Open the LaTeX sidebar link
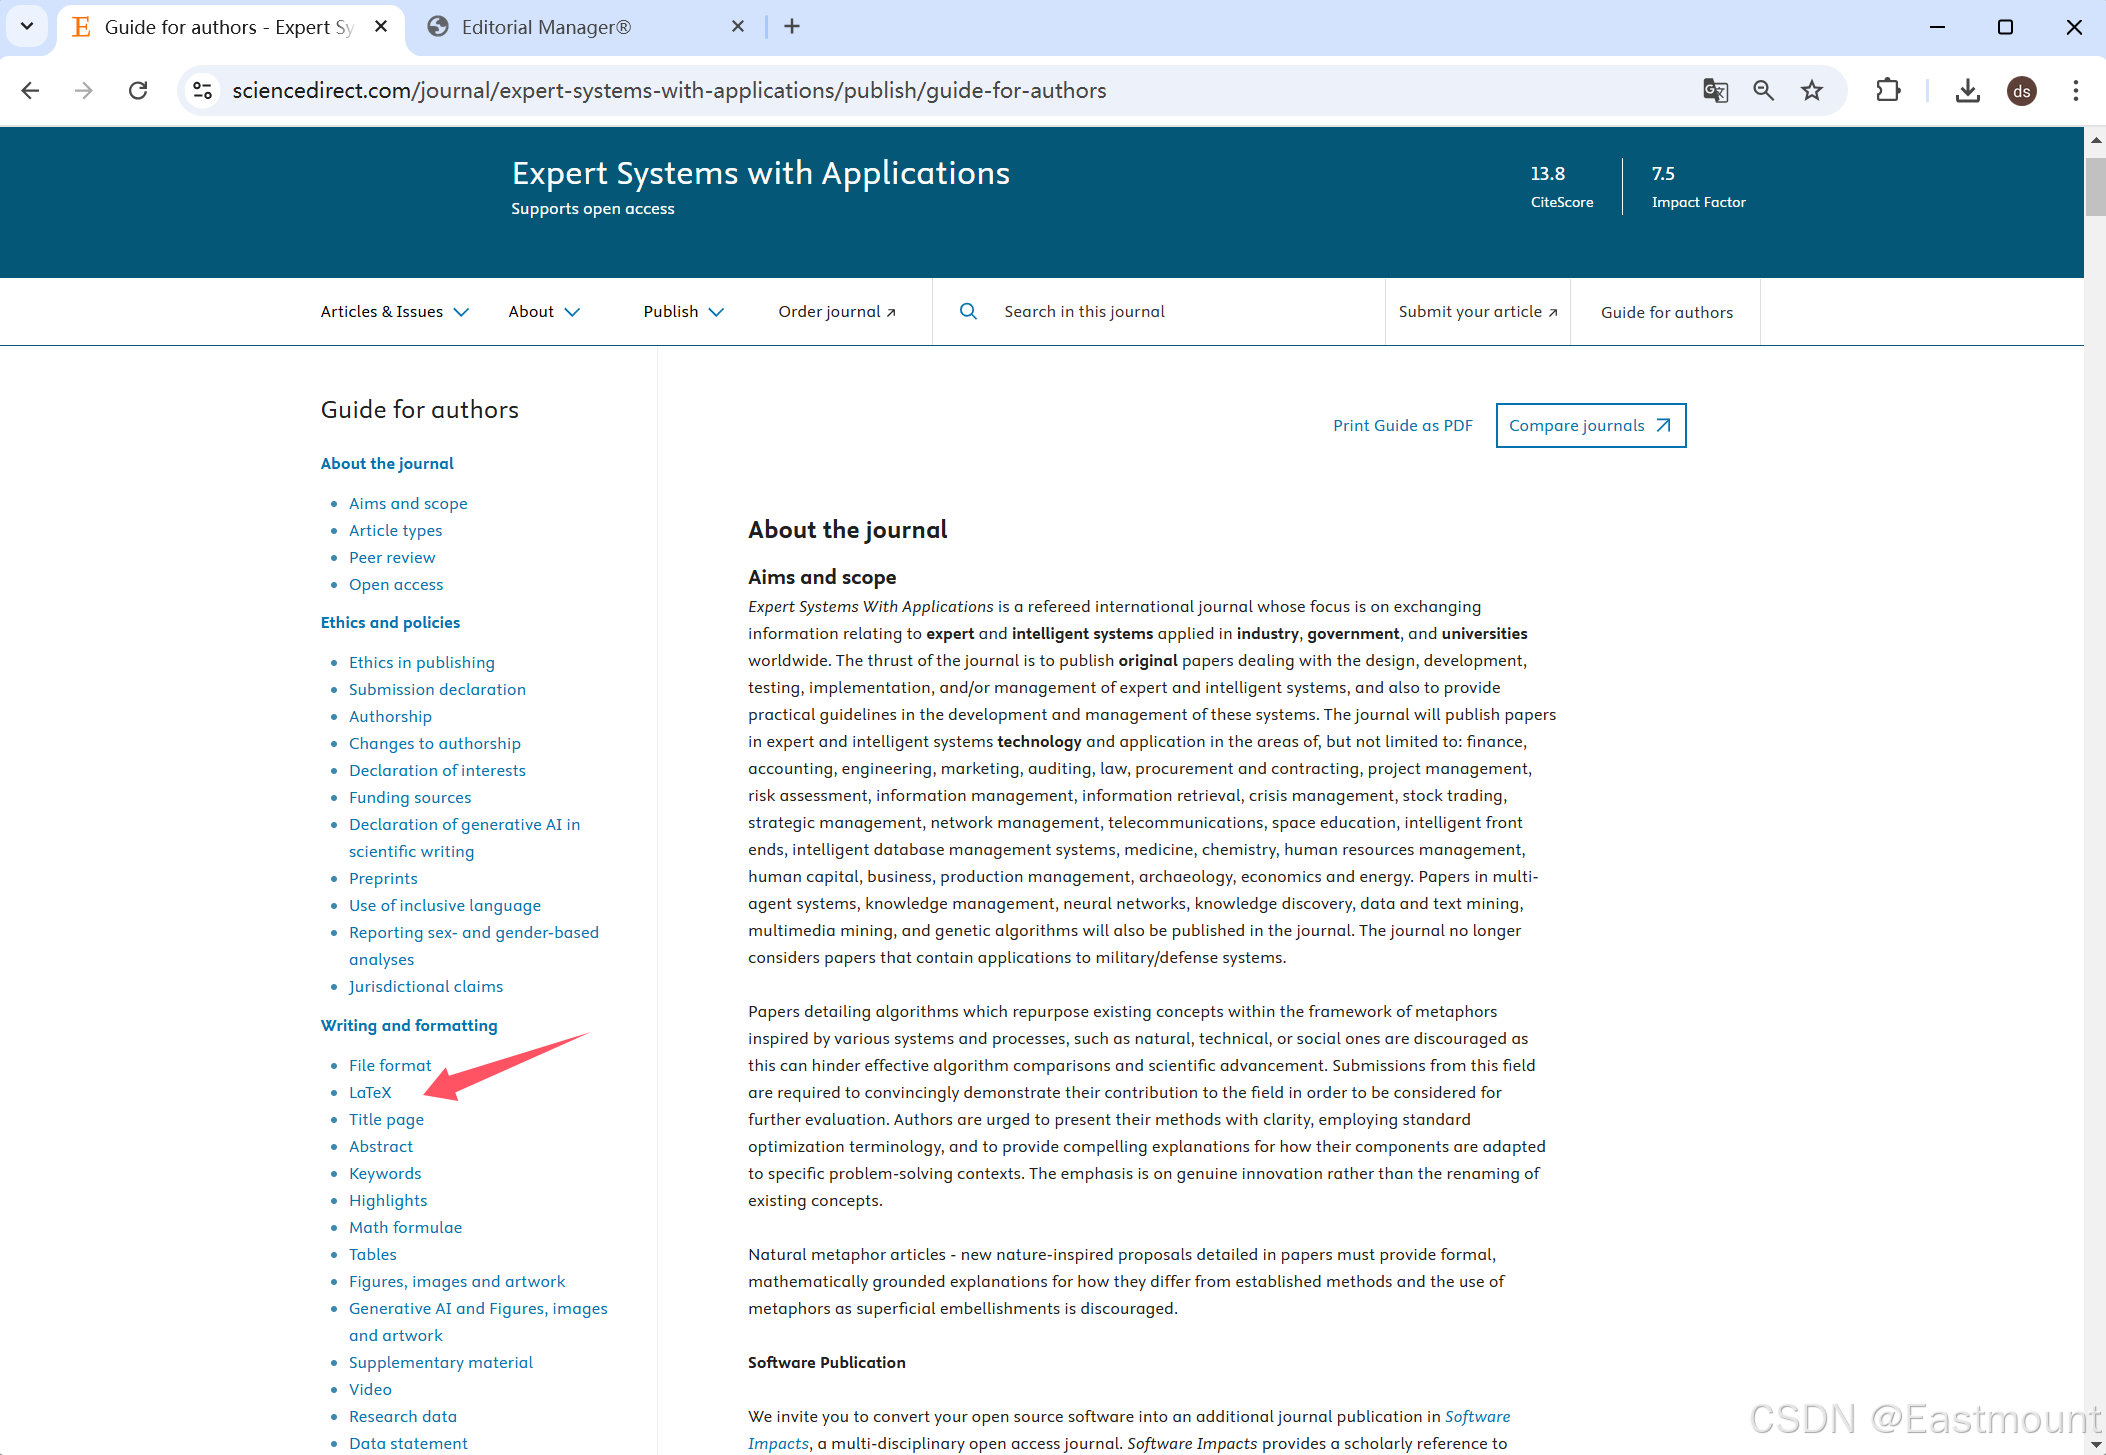Image resolution: width=2106 pixels, height=1455 pixels. point(370,1092)
